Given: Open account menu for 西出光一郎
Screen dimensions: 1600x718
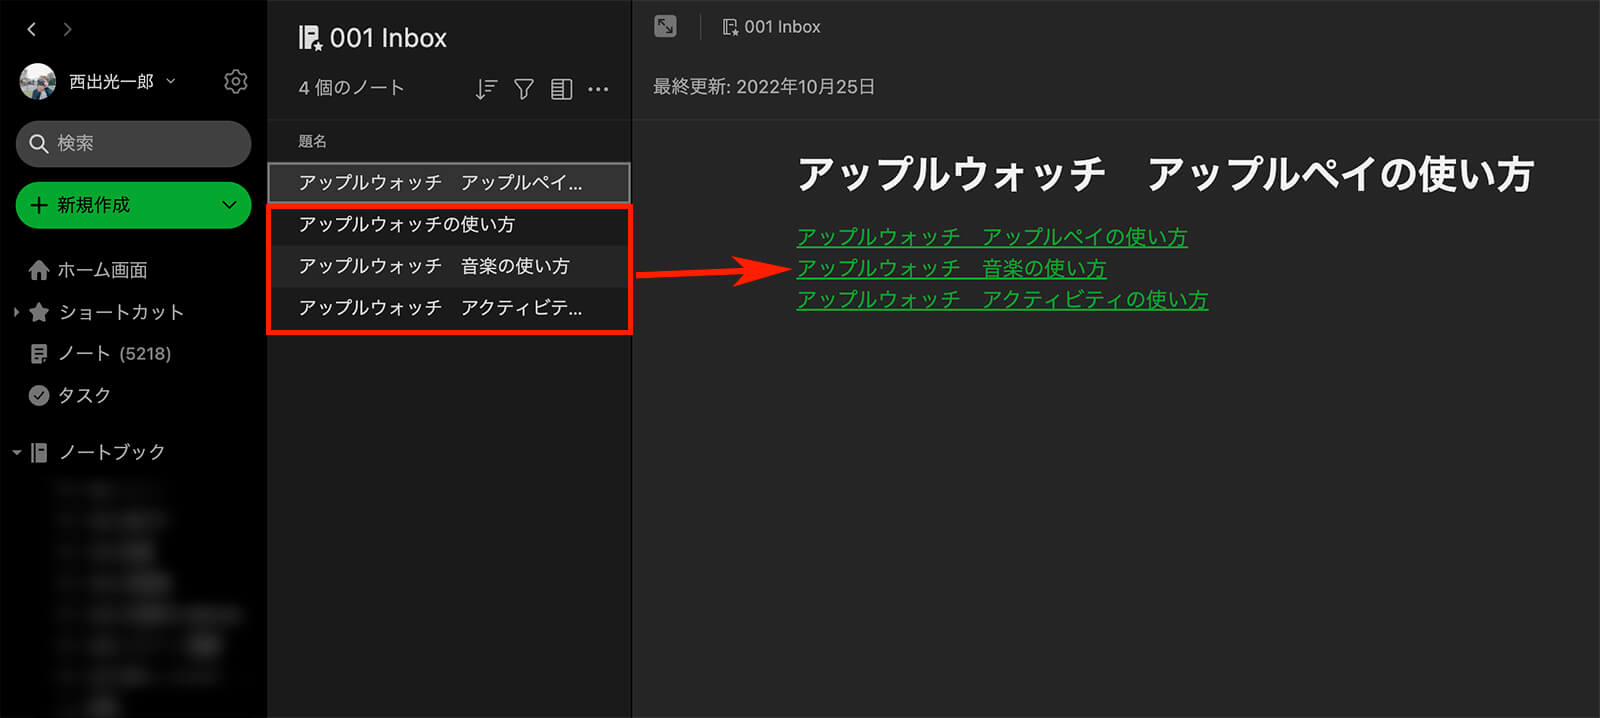Looking at the screenshot, I should [121, 82].
